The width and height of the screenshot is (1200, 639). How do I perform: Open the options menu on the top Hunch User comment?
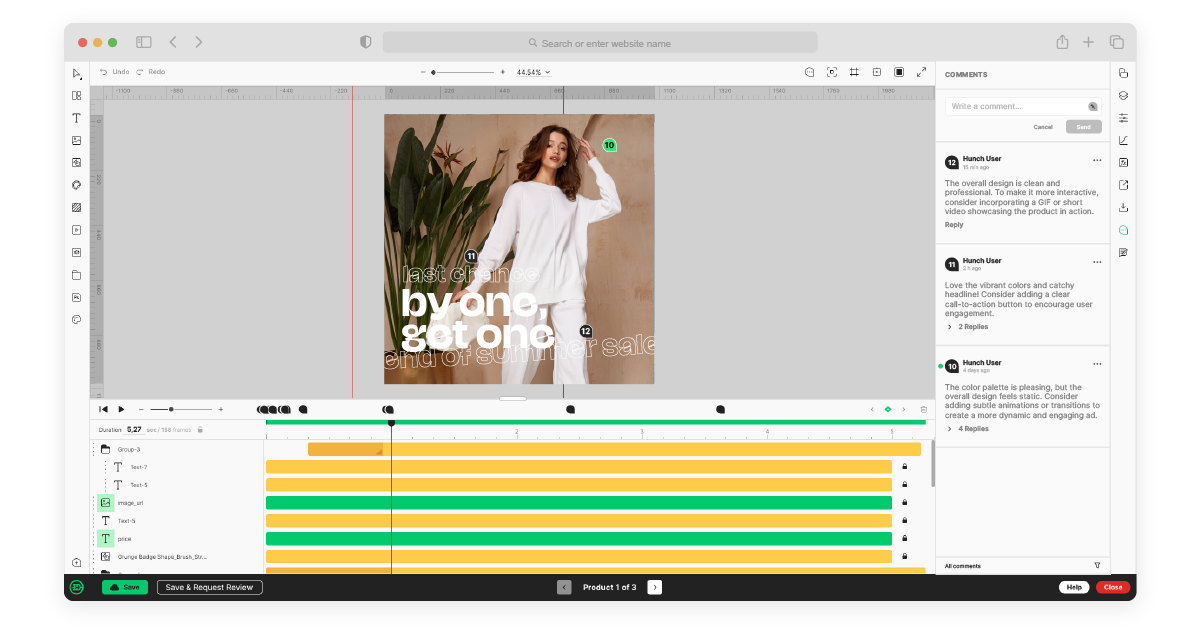coord(1097,161)
